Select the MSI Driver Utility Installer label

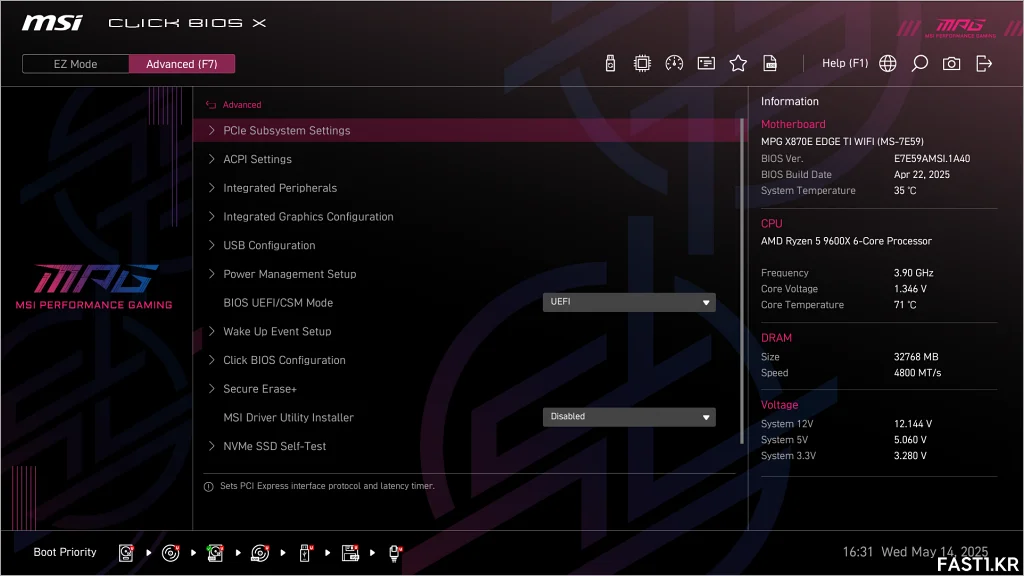click(289, 418)
